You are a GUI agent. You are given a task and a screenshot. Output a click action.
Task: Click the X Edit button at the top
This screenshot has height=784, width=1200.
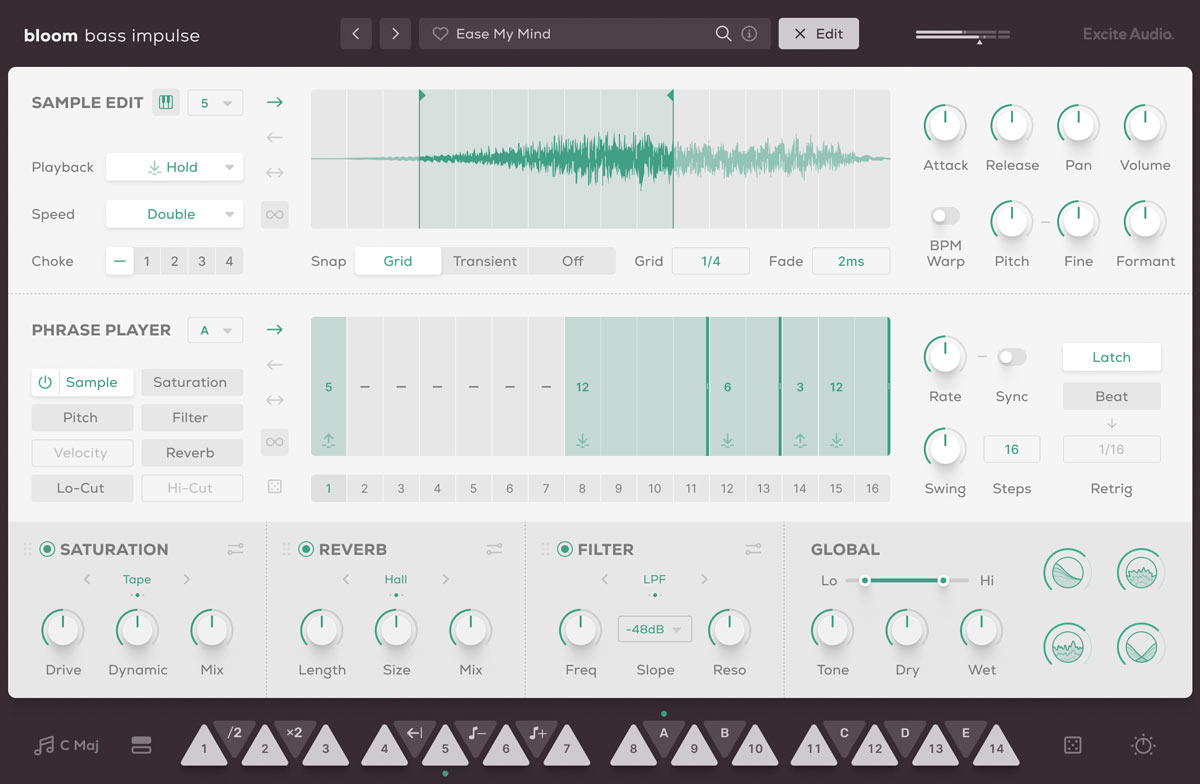point(818,33)
